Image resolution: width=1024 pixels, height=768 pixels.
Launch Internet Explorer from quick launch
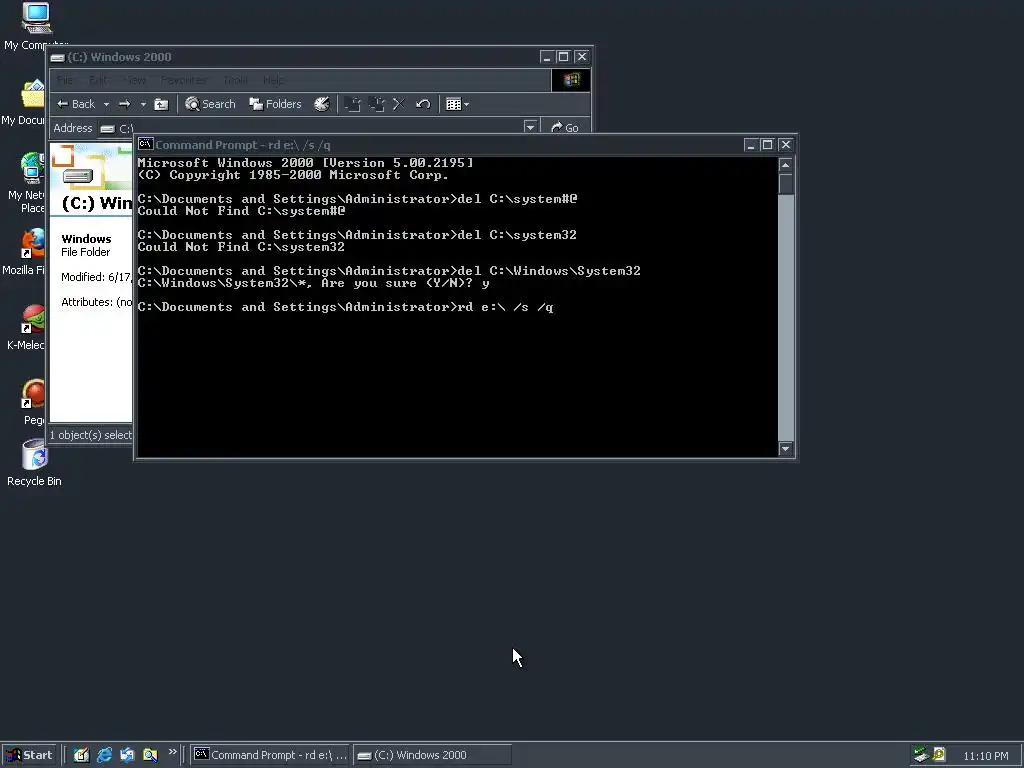pos(104,755)
